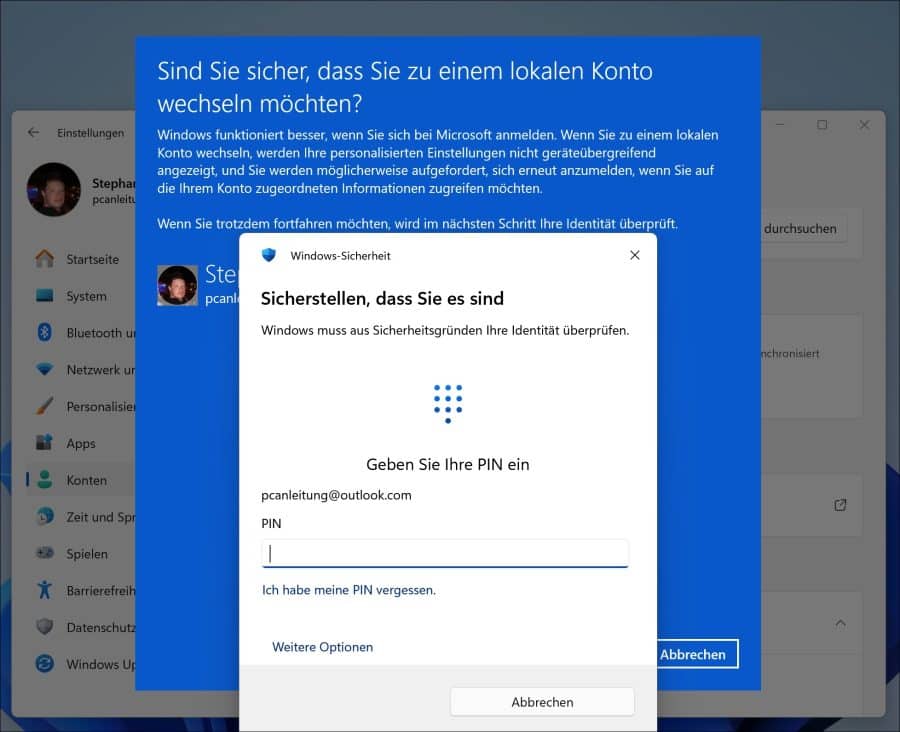Click inside the PIN input field
900x732 pixels.
[445, 553]
